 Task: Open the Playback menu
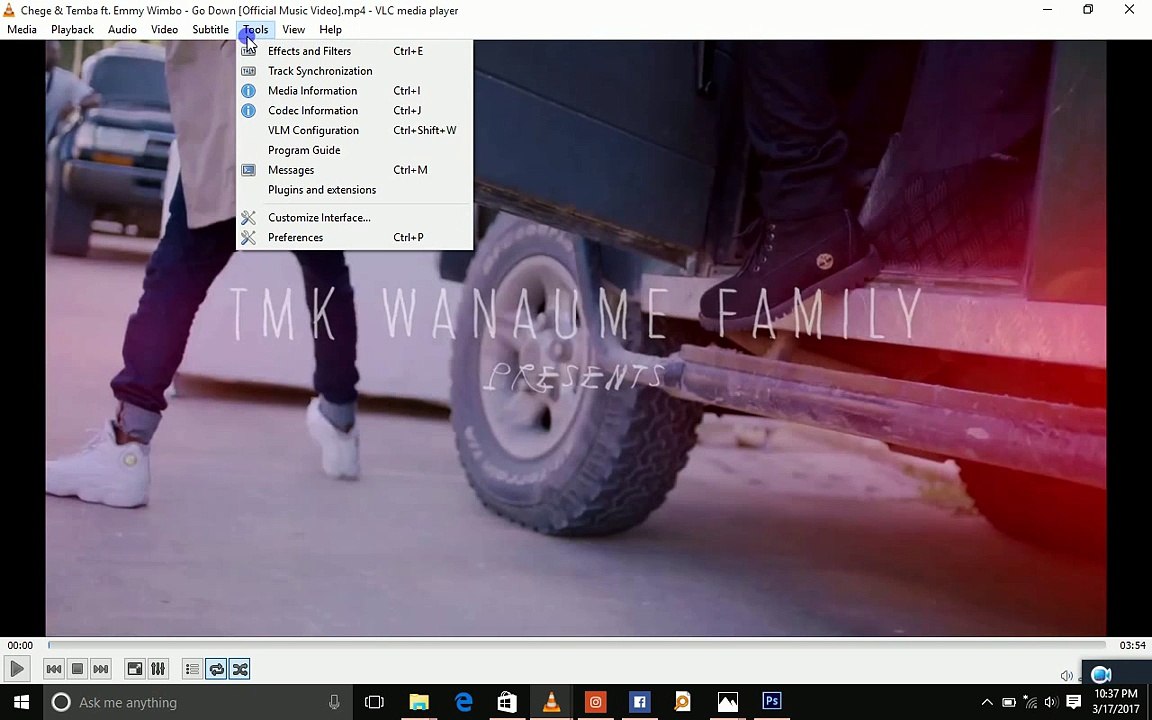pyautogui.click(x=72, y=29)
